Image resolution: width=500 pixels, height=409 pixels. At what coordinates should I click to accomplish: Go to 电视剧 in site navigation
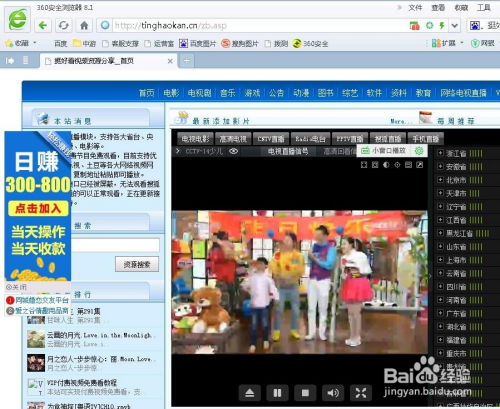(x=200, y=93)
